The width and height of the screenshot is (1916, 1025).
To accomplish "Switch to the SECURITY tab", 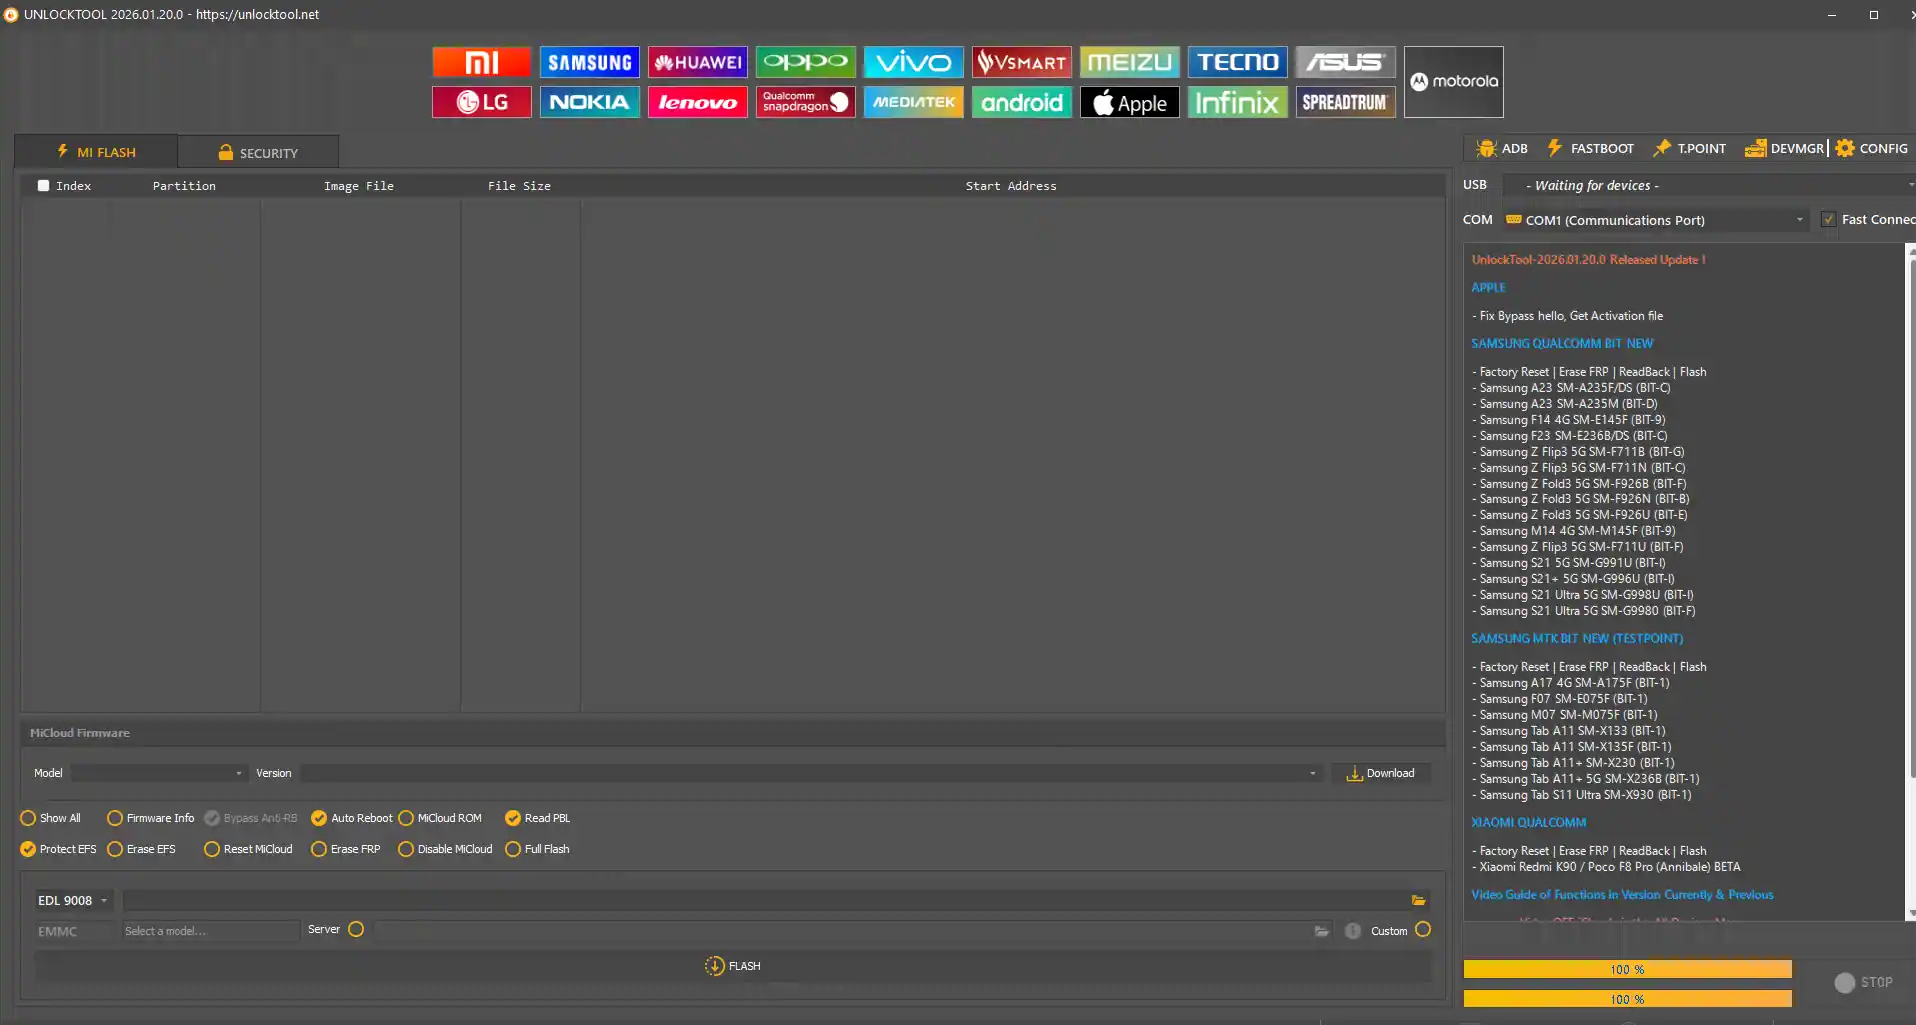I will [x=258, y=153].
